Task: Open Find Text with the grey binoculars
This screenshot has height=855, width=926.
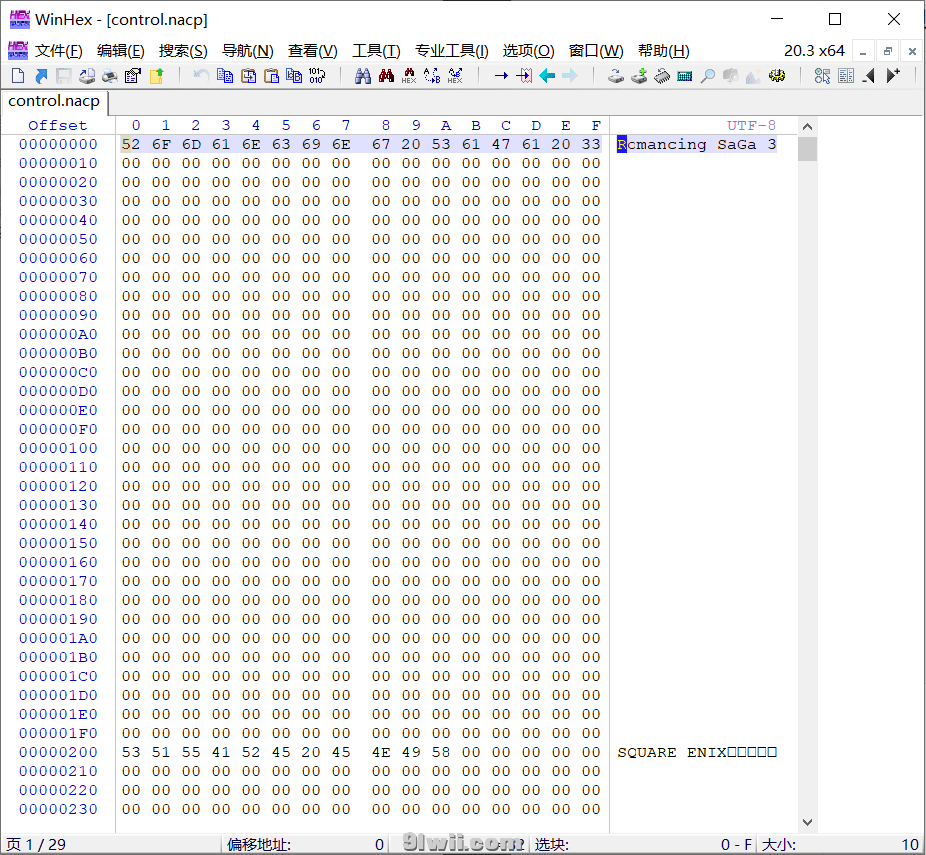Action: 363,76
